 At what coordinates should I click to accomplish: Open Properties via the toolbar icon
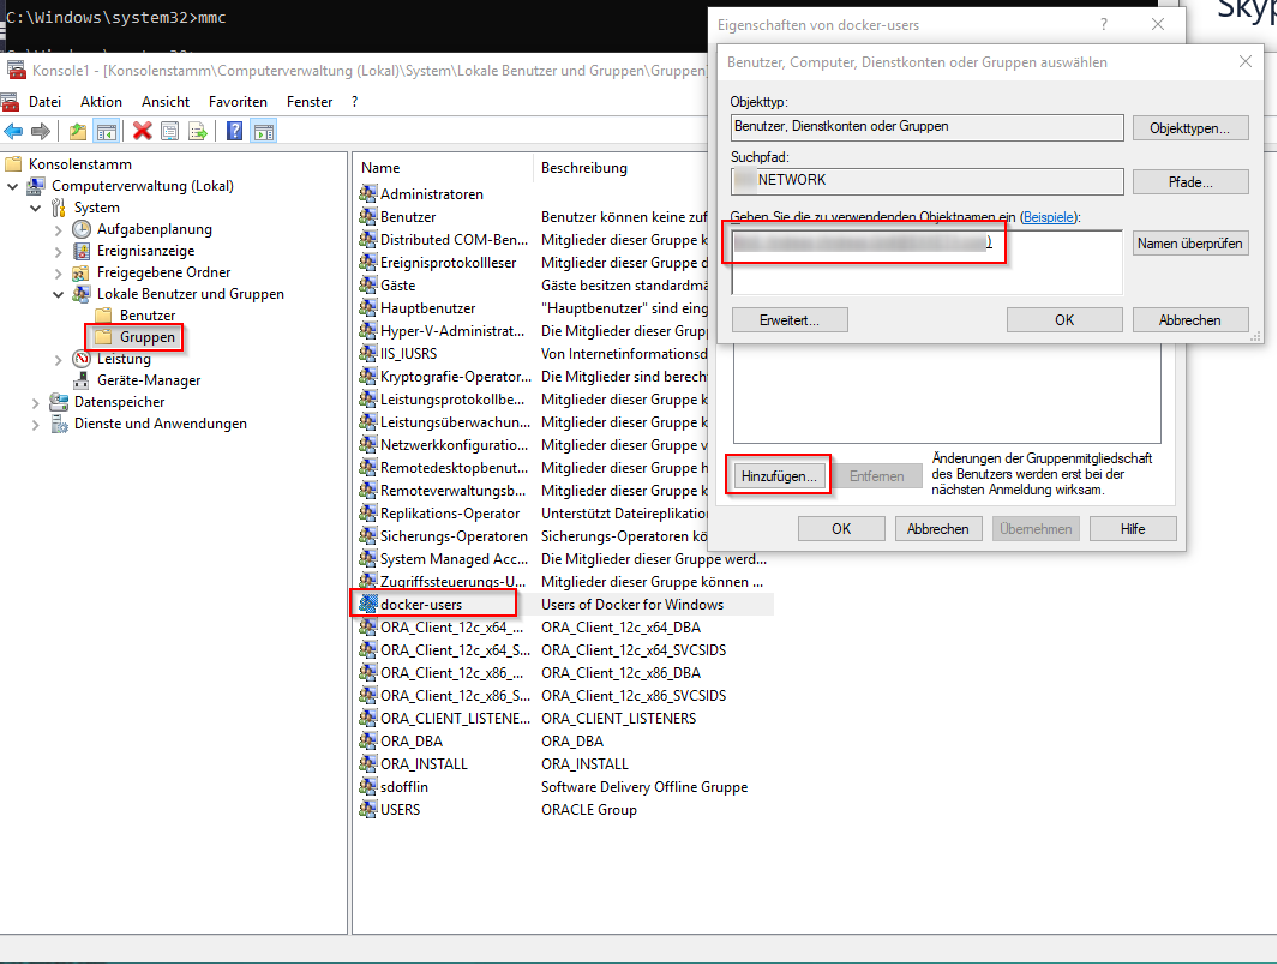point(170,131)
